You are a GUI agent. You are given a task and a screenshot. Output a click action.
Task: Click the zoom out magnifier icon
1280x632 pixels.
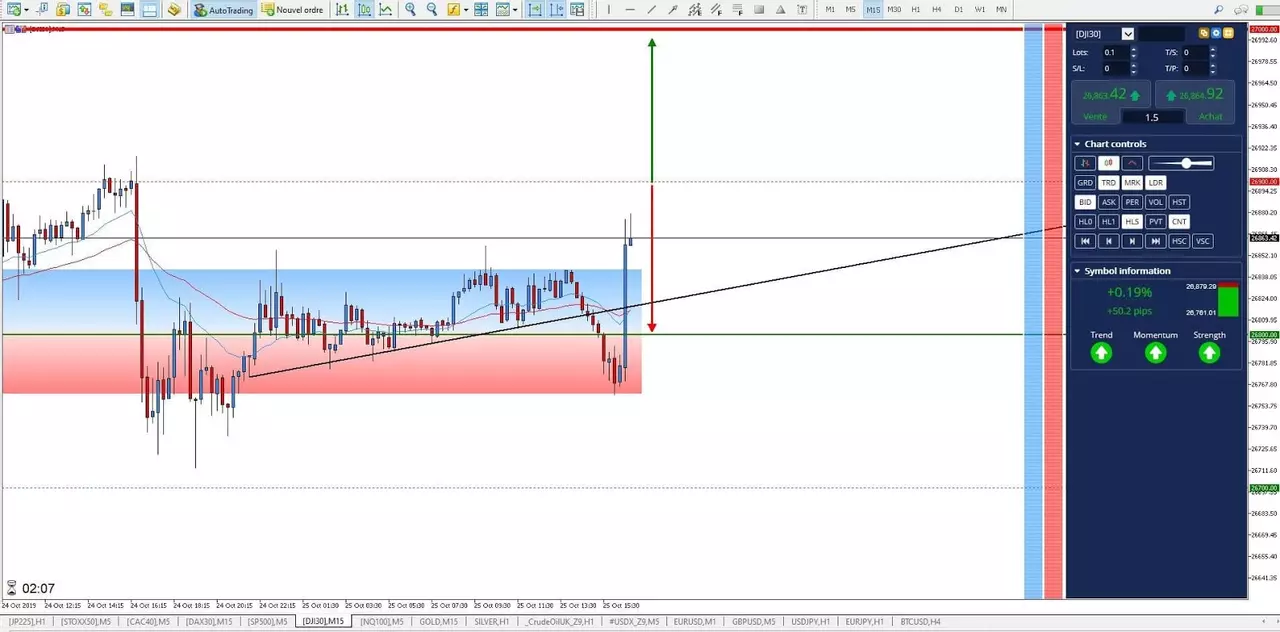pos(432,9)
